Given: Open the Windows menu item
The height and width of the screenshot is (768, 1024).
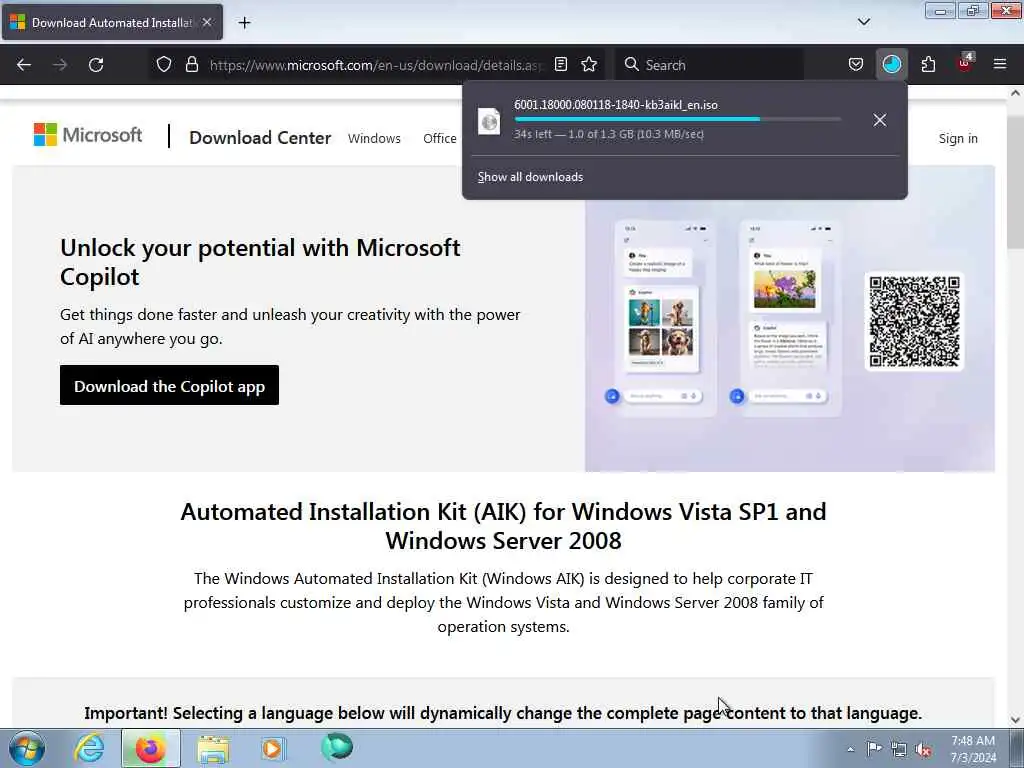Looking at the screenshot, I should 374,138.
